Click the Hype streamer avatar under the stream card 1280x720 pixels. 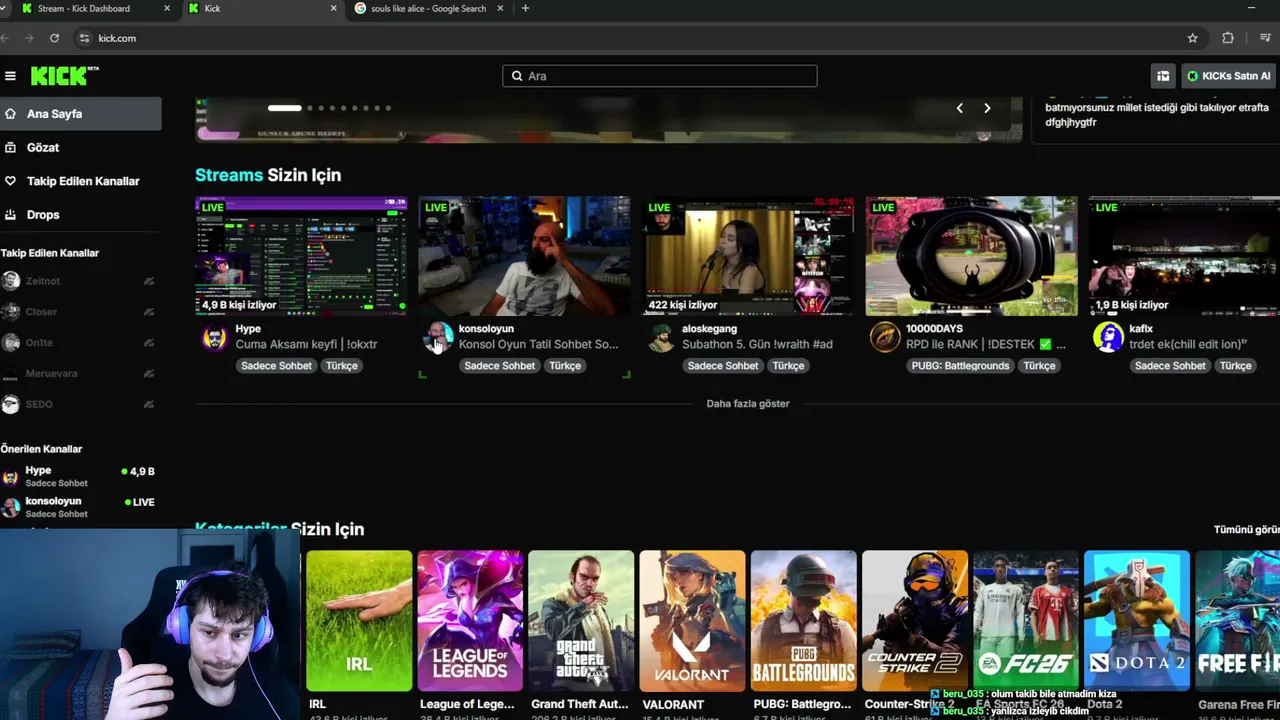click(x=214, y=338)
